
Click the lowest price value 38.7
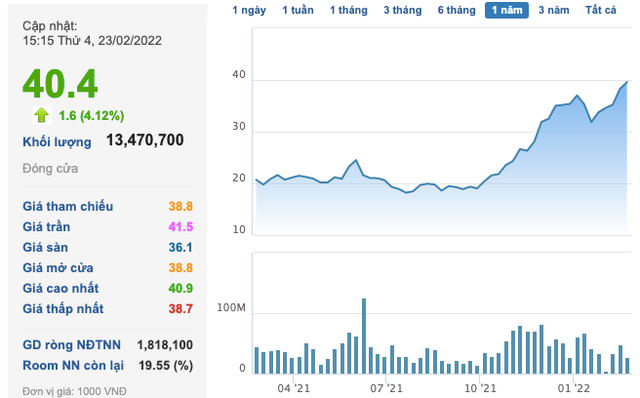click(x=181, y=309)
